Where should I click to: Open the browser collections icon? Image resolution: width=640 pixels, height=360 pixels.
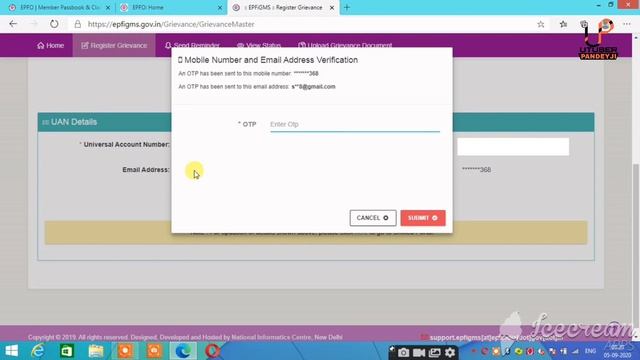pyautogui.click(x=584, y=24)
